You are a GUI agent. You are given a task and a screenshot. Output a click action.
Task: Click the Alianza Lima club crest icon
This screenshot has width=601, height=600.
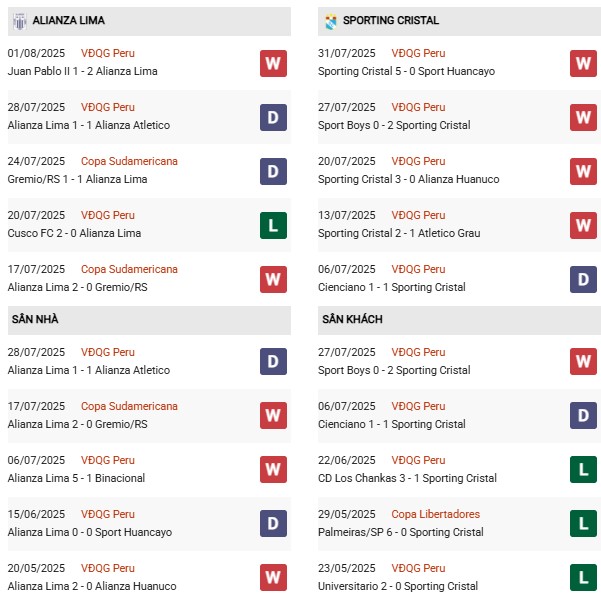pos(19,20)
